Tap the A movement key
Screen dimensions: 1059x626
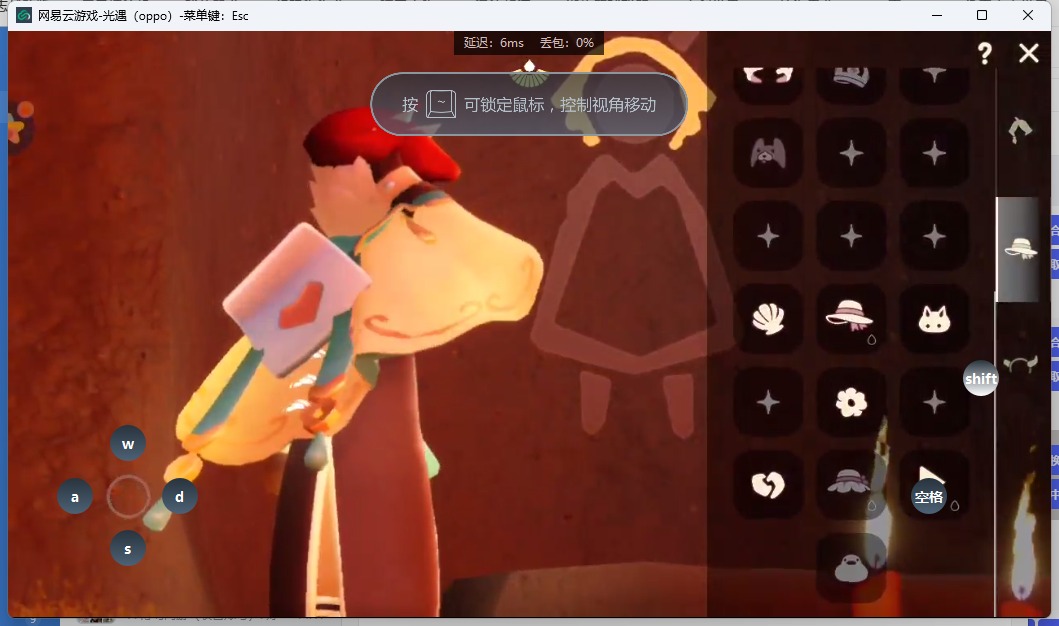click(x=75, y=496)
